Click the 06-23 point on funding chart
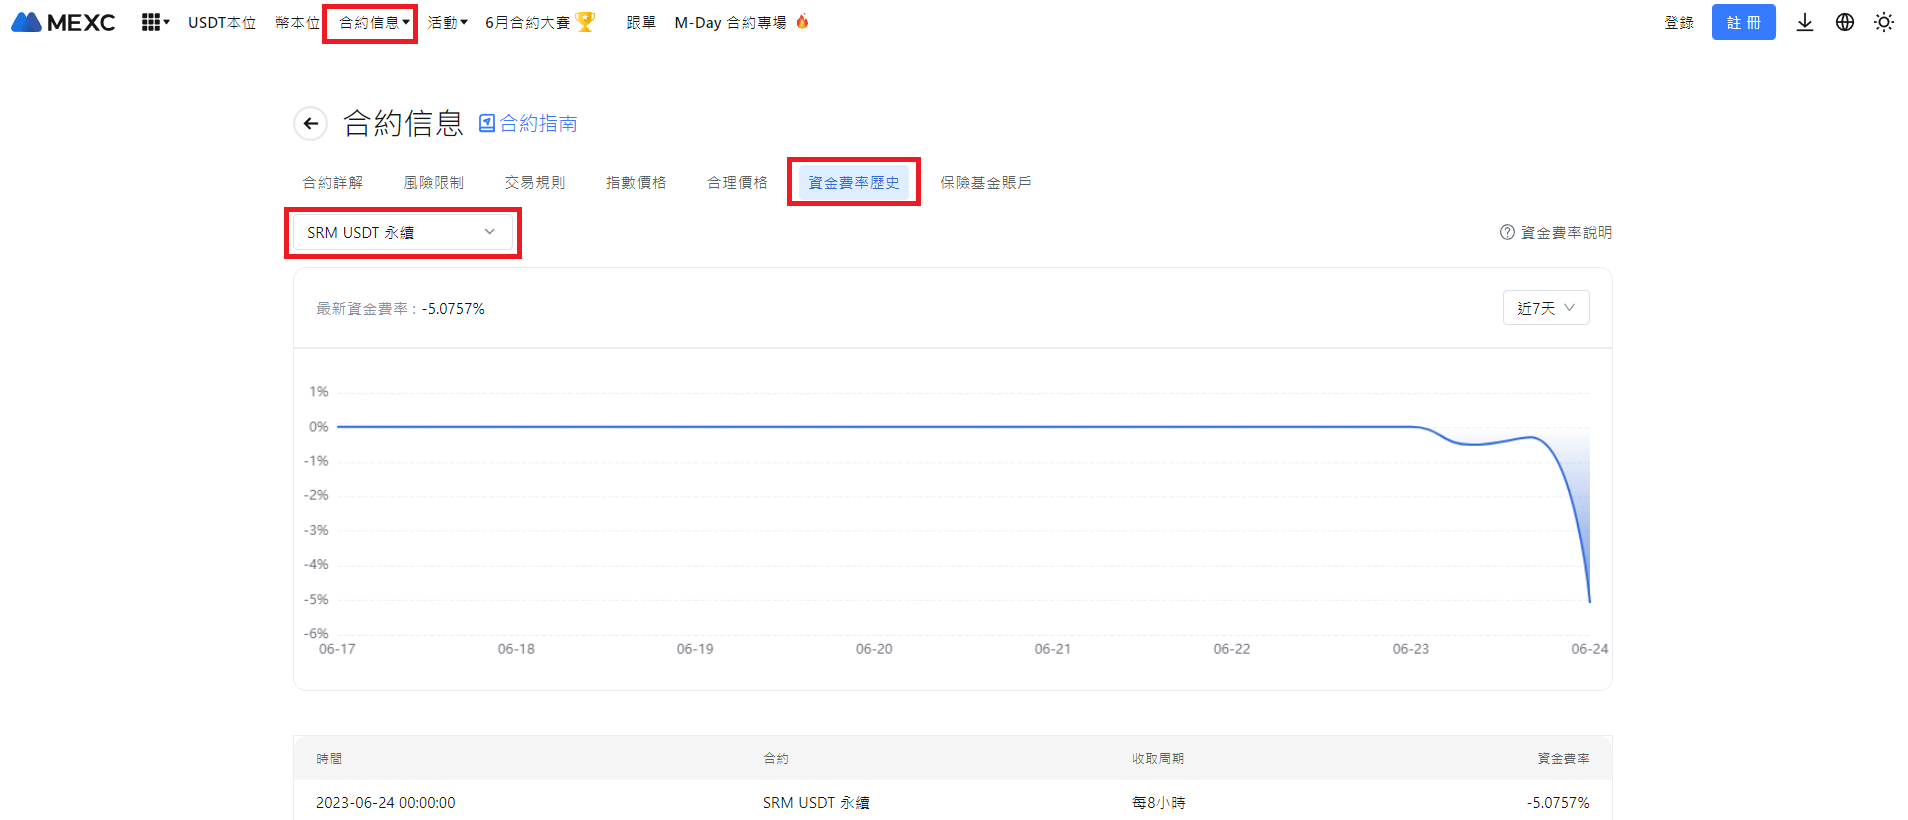The height and width of the screenshot is (820, 1908). [1411, 427]
